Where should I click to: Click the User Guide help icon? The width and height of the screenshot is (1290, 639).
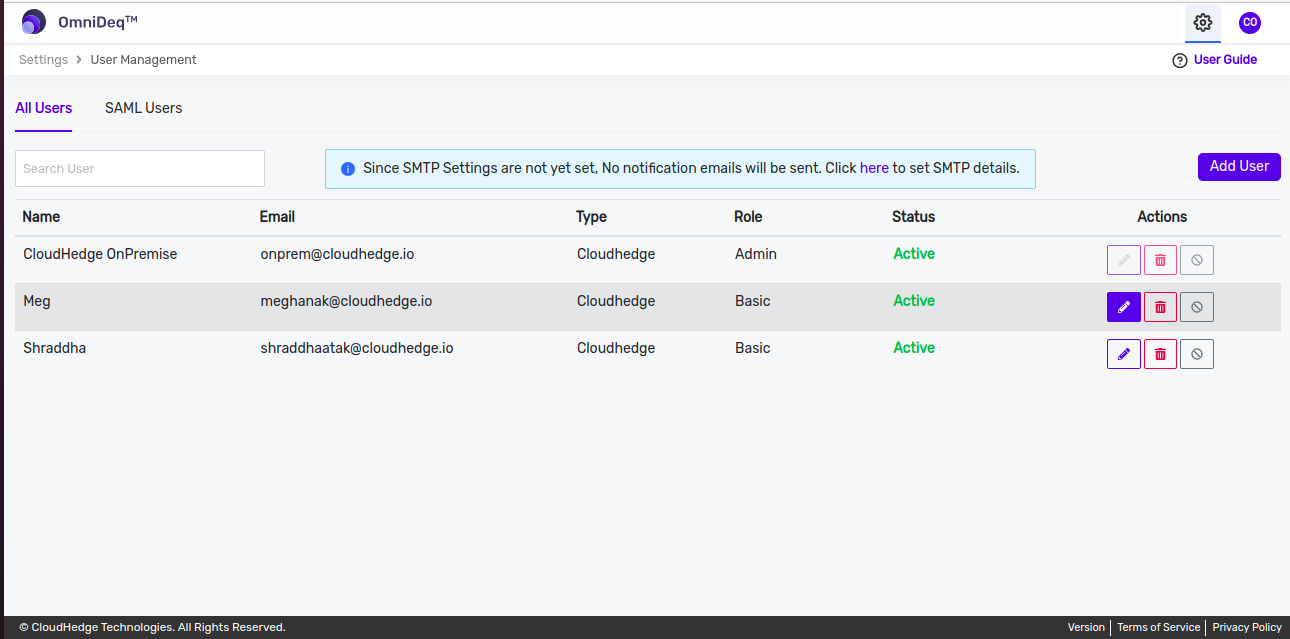1180,60
